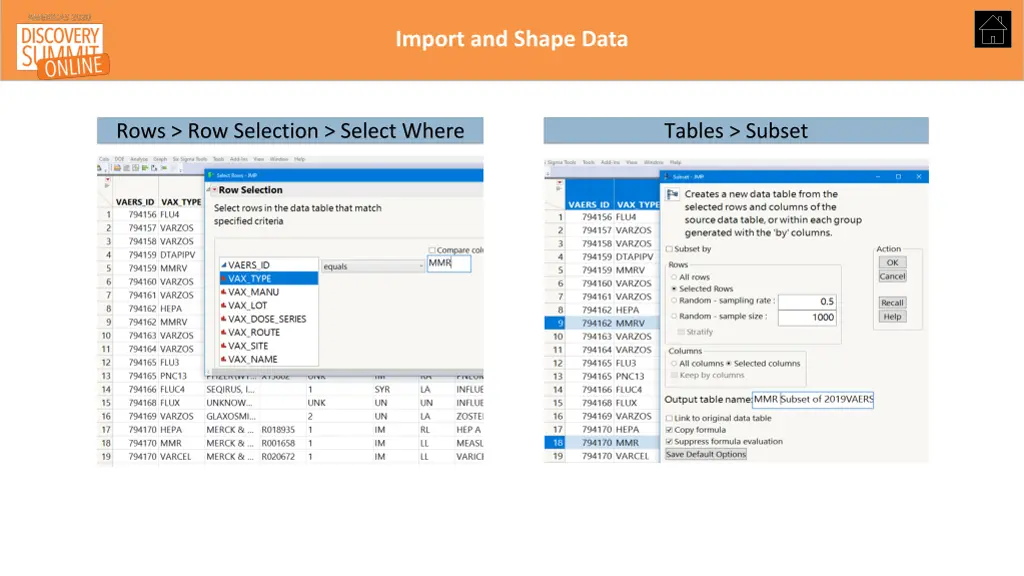Viewport: 1024px width, 576px height.
Task: Open the Add-Ins menu
Action: point(240,159)
